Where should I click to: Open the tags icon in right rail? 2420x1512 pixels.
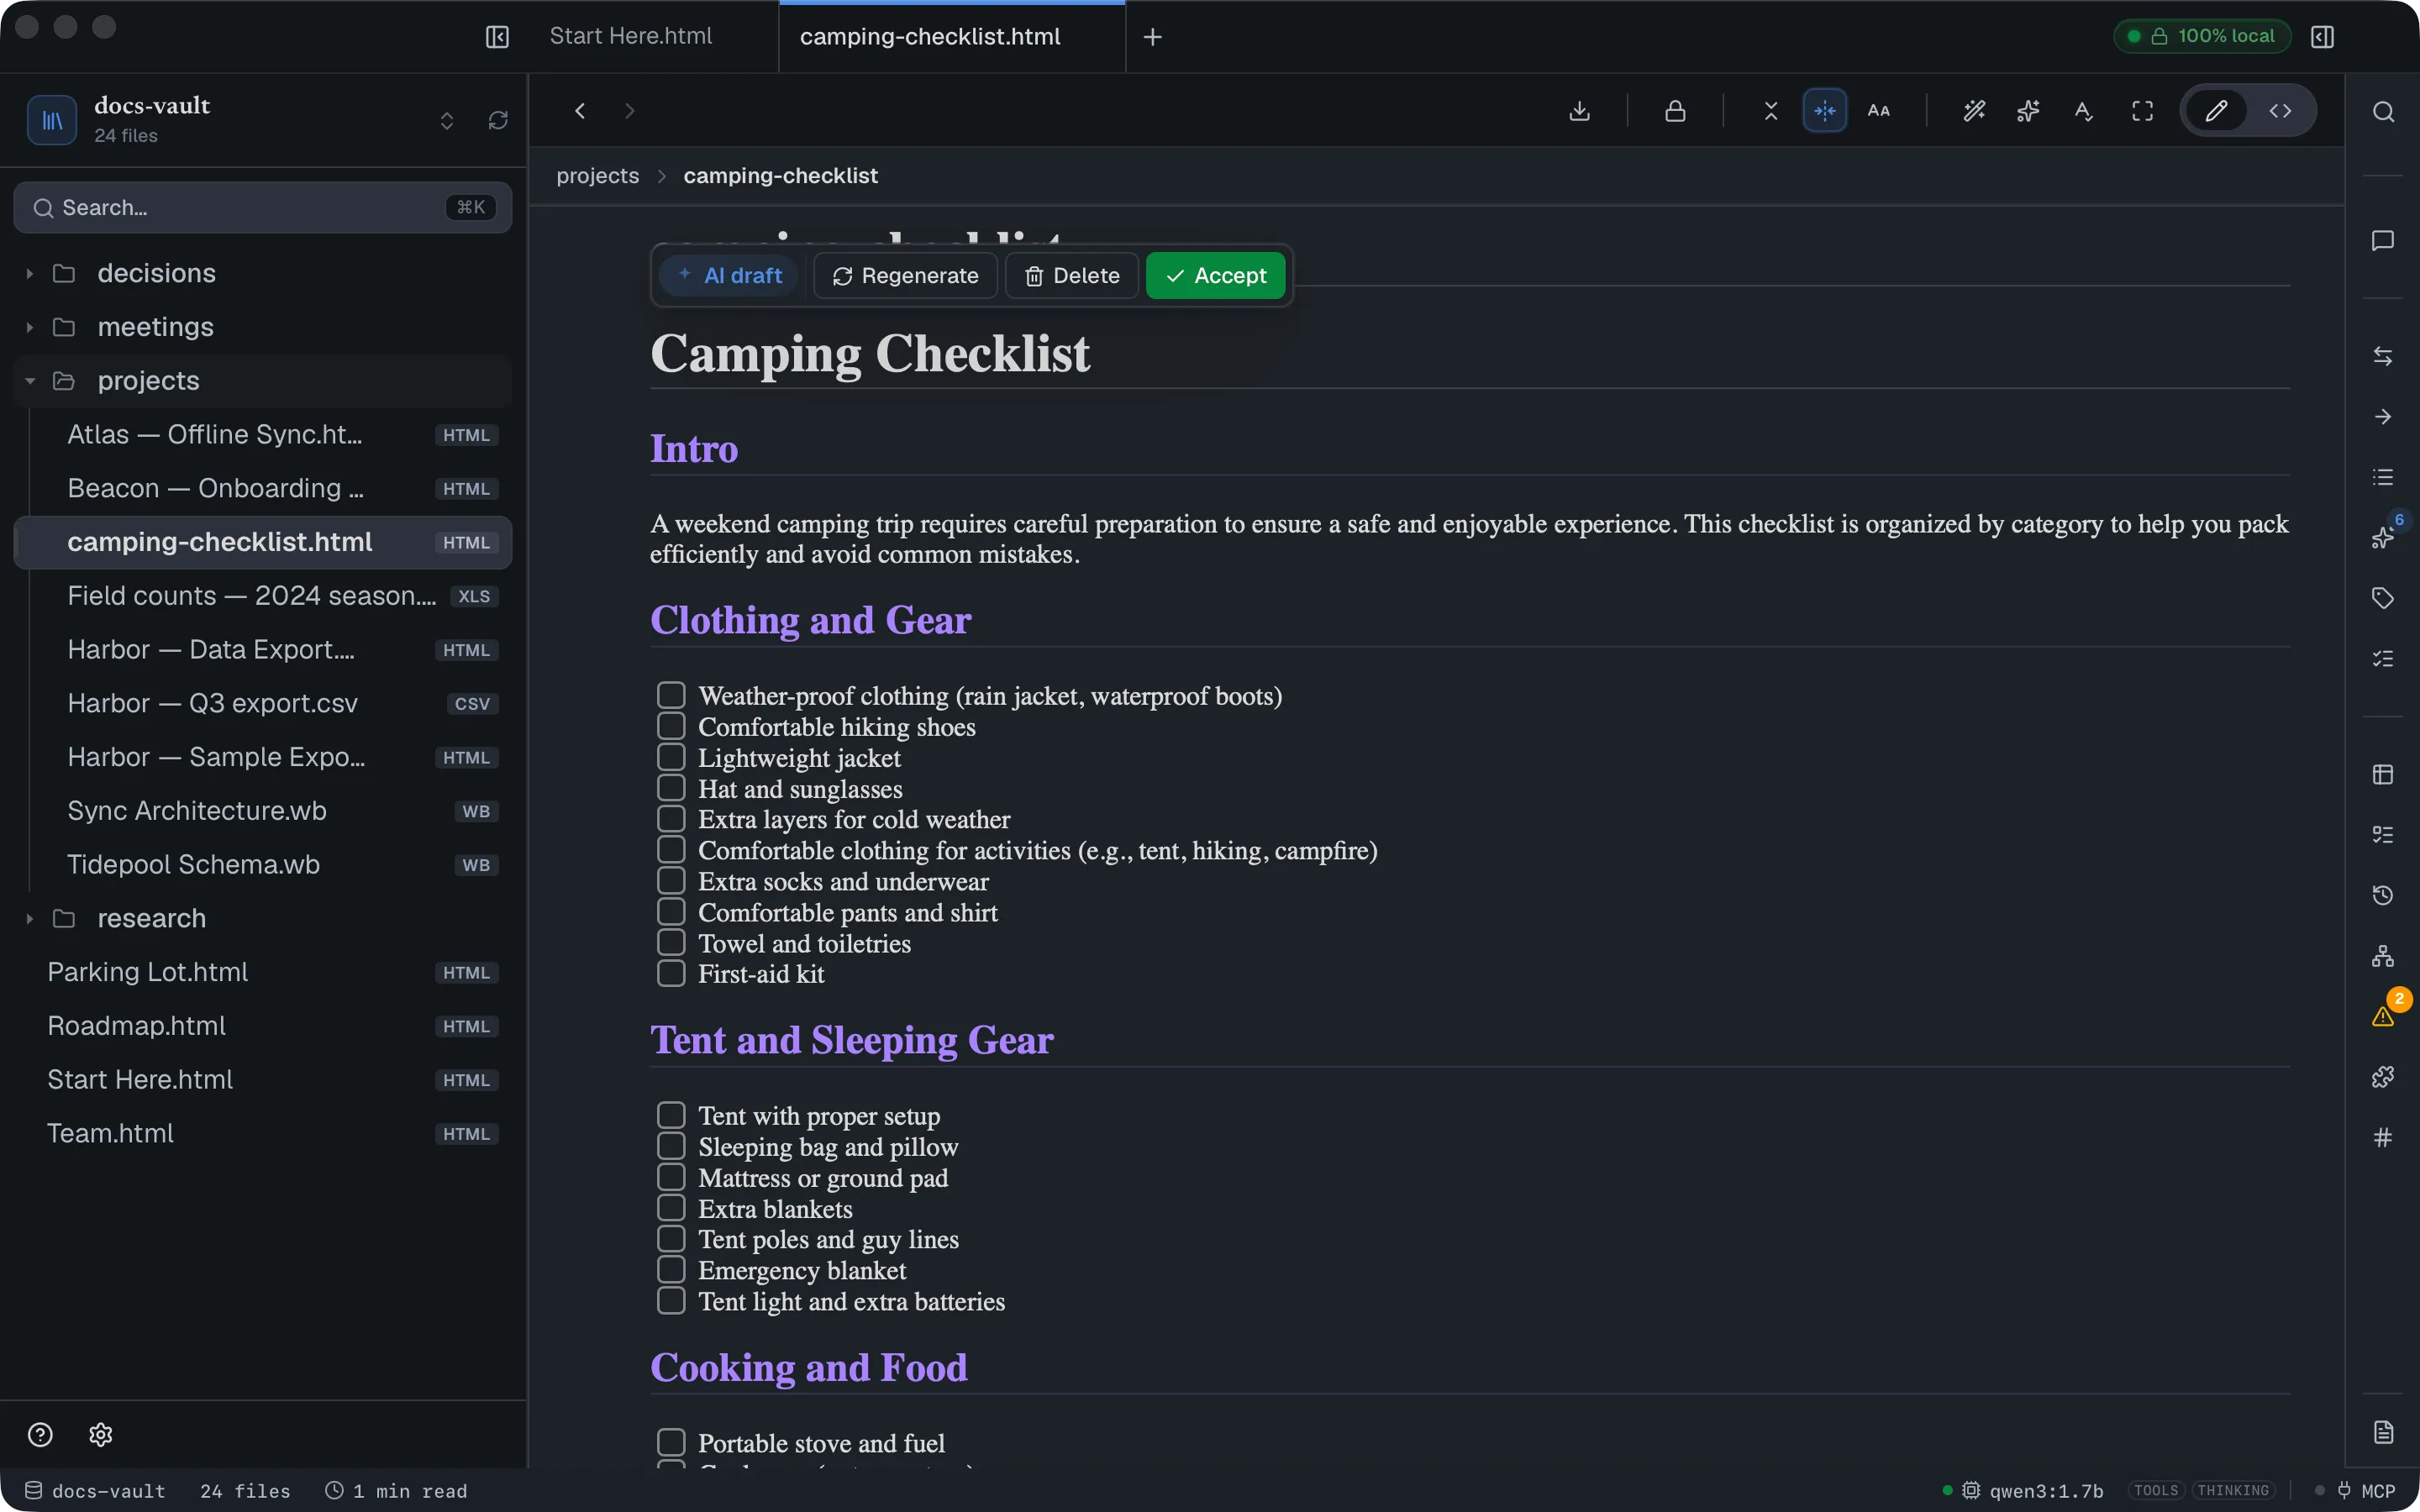click(2383, 598)
